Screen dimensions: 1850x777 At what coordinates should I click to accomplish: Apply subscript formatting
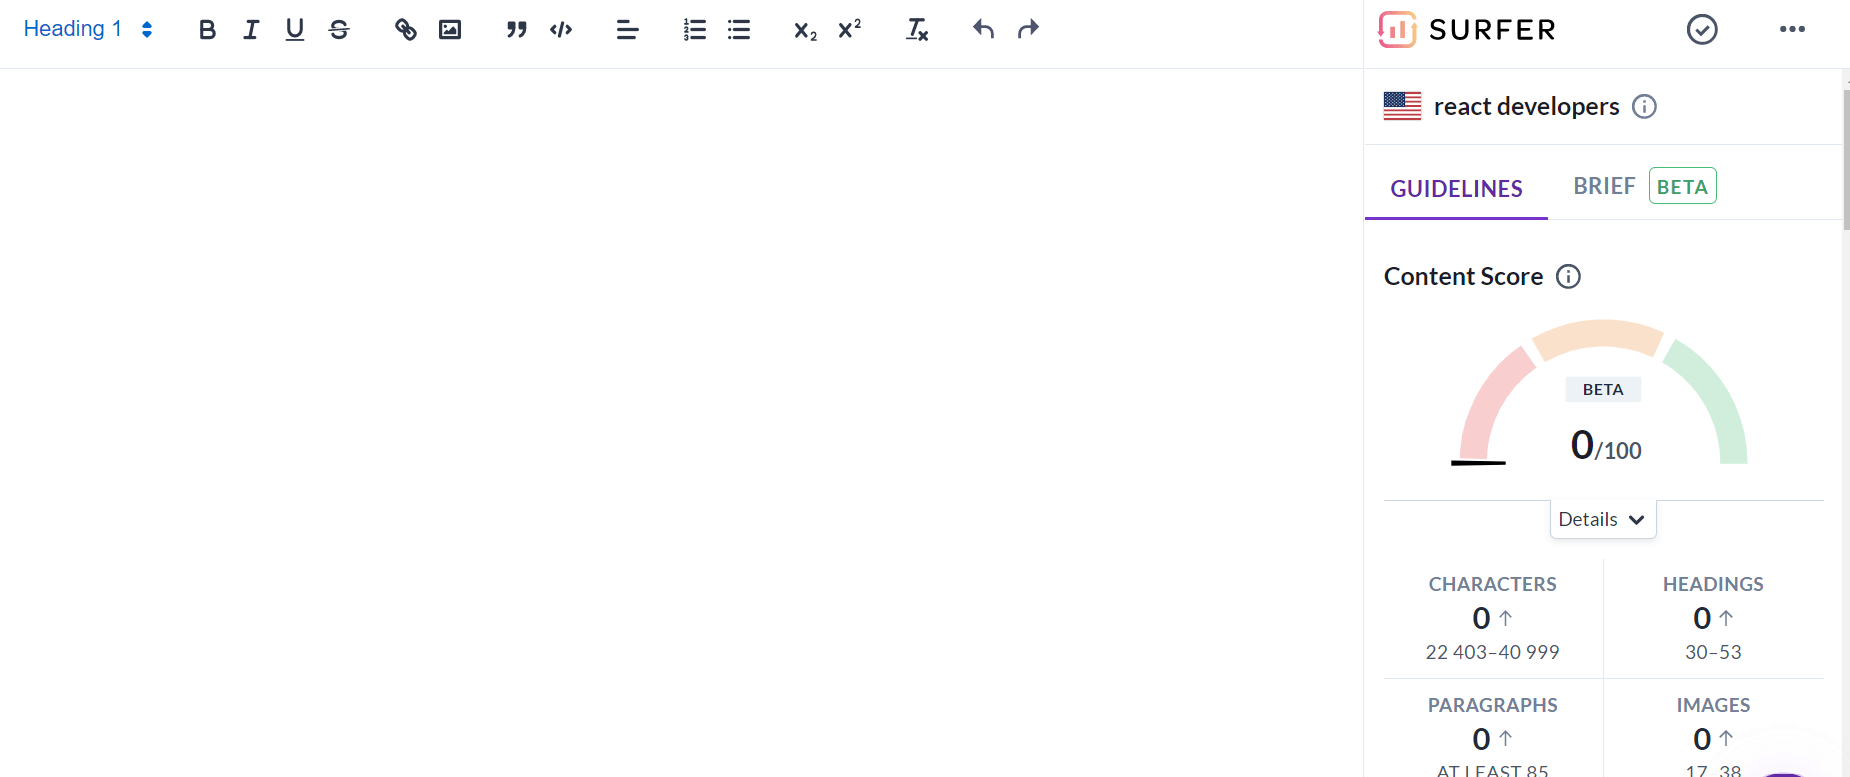(x=805, y=30)
